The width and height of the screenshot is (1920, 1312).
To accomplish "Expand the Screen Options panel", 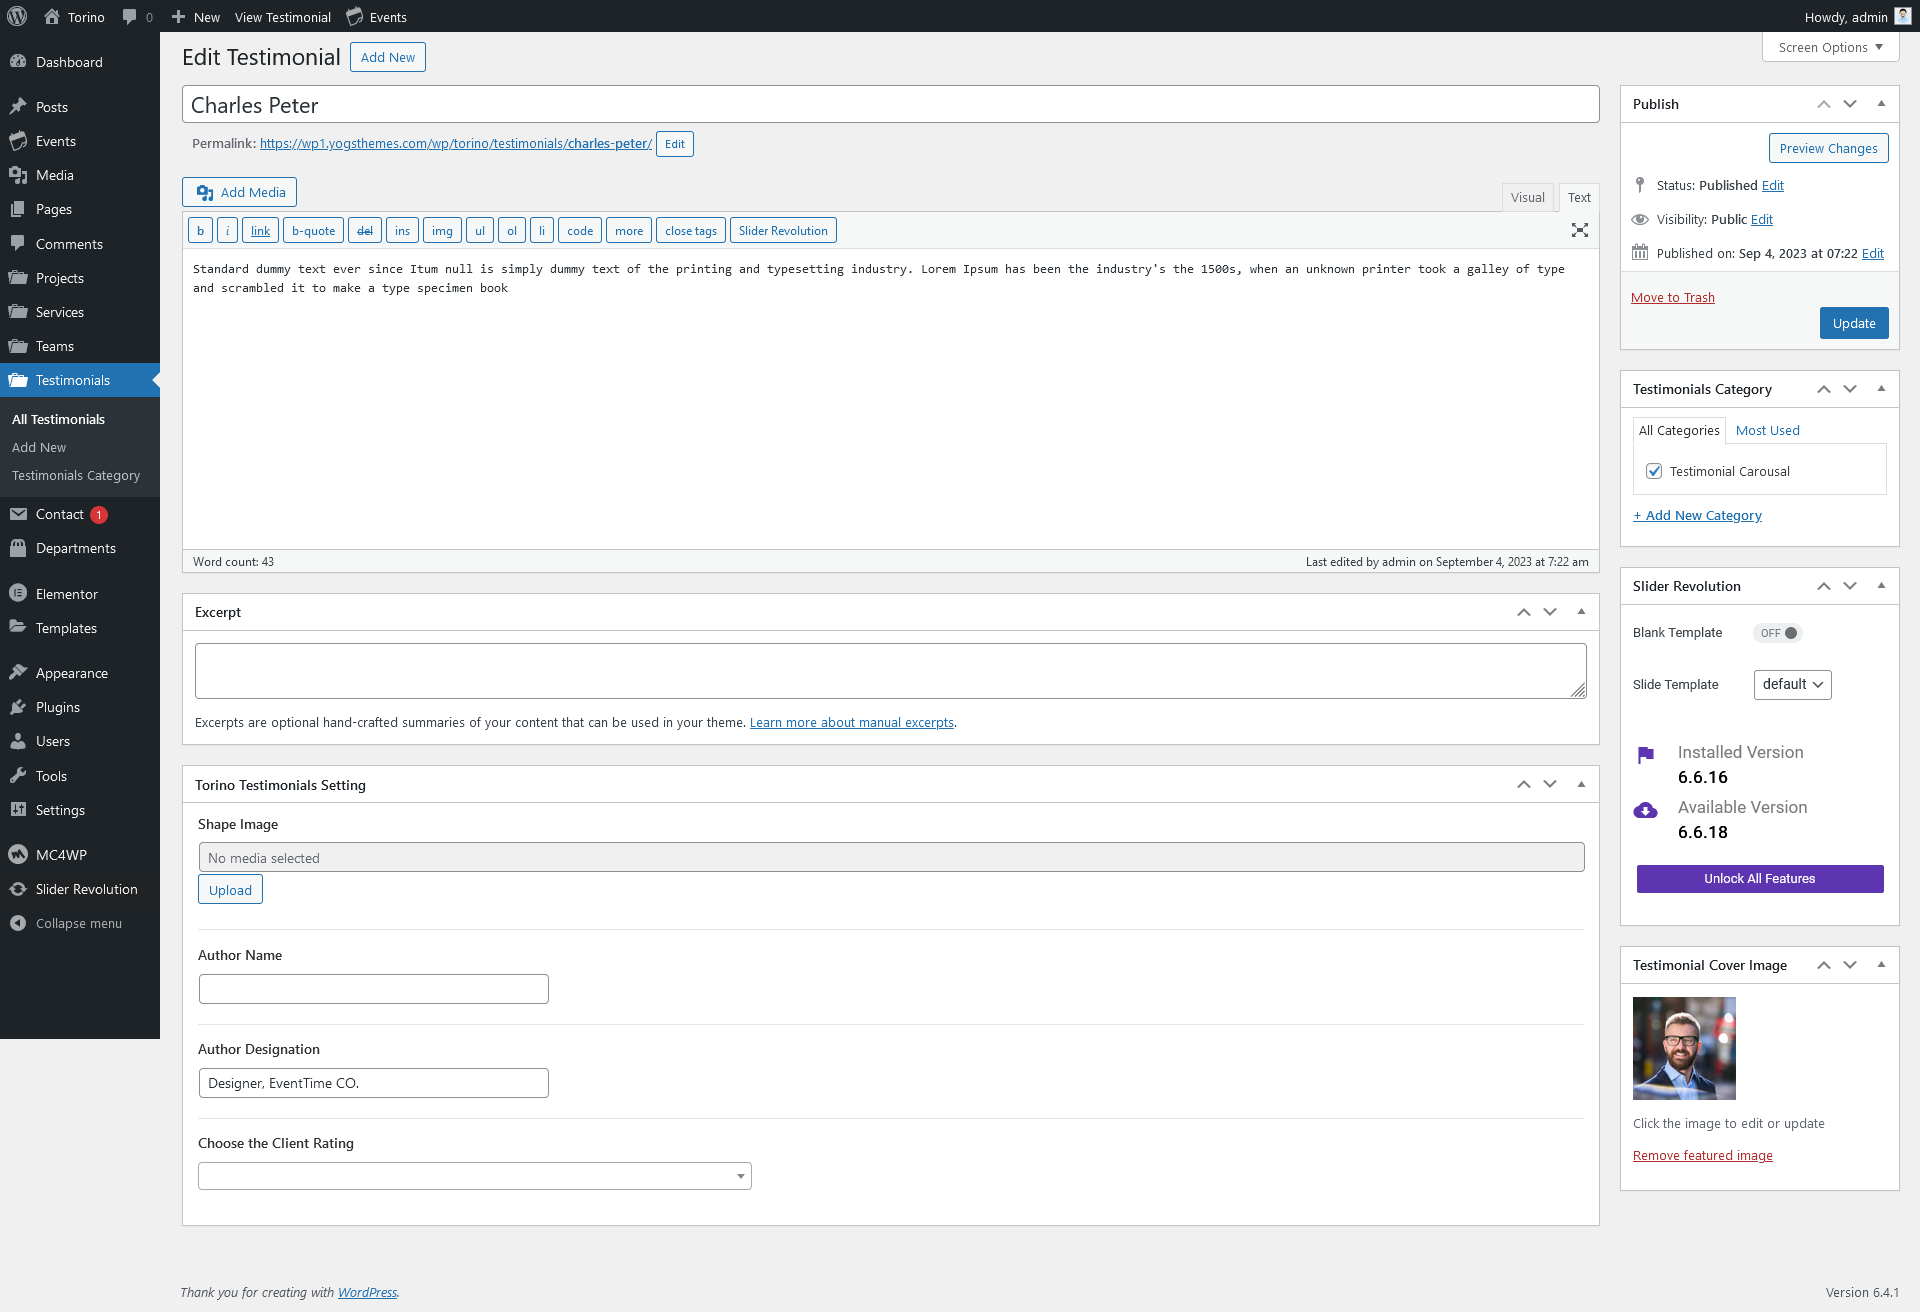I will click(x=1830, y=47).
